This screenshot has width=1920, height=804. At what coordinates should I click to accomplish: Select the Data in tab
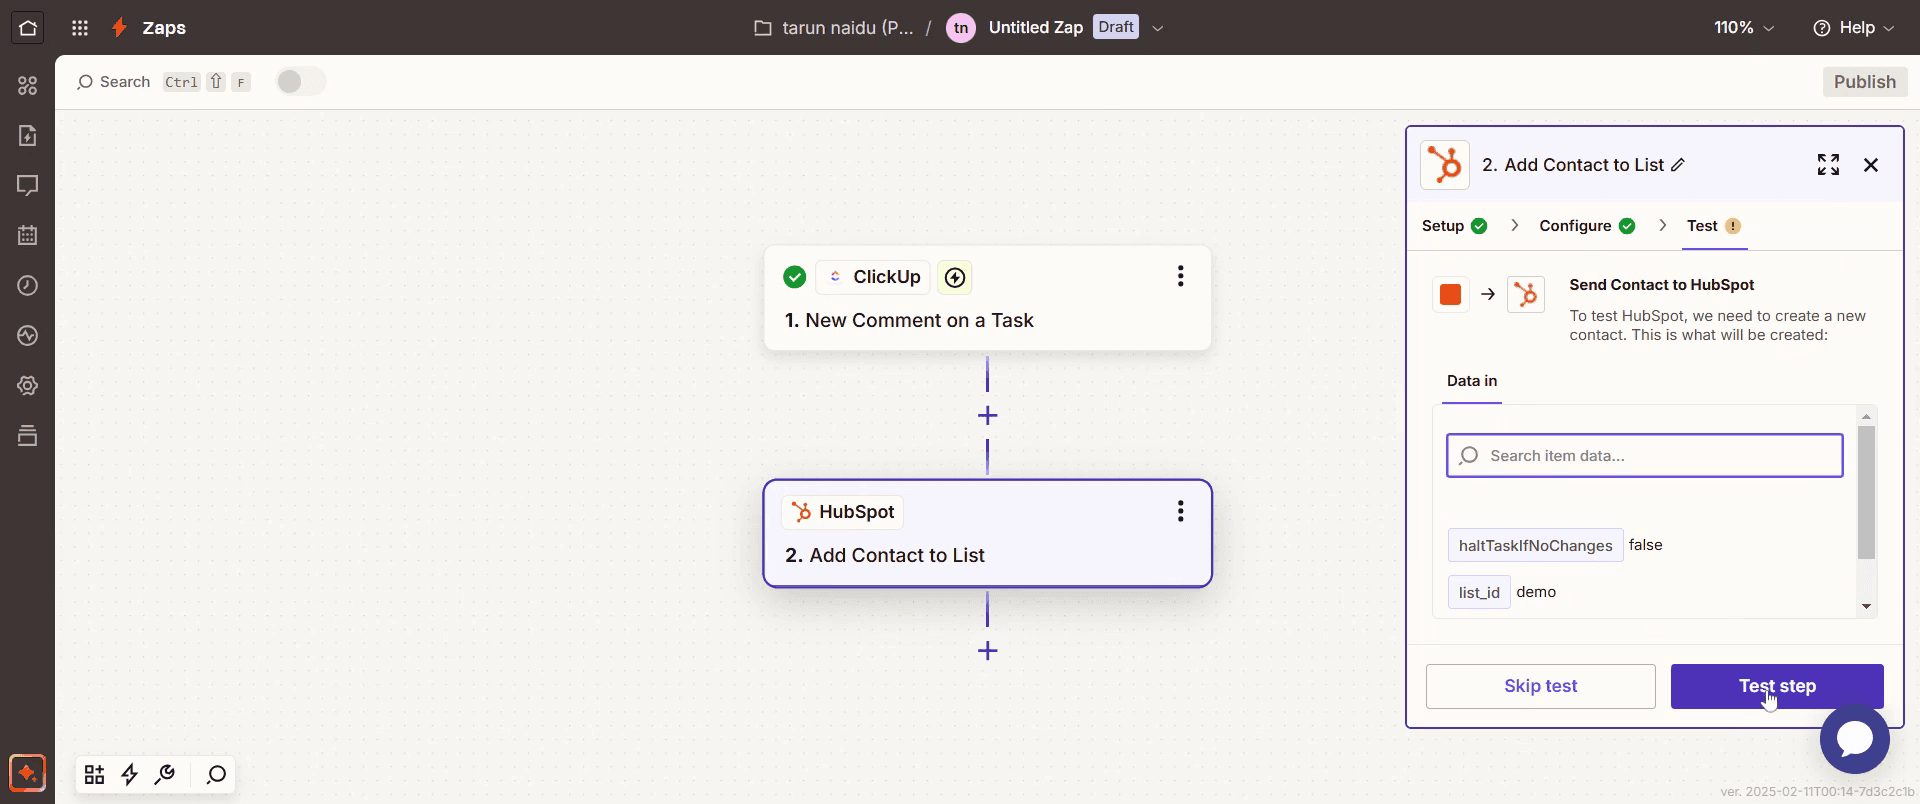(x=1472, y=381)
